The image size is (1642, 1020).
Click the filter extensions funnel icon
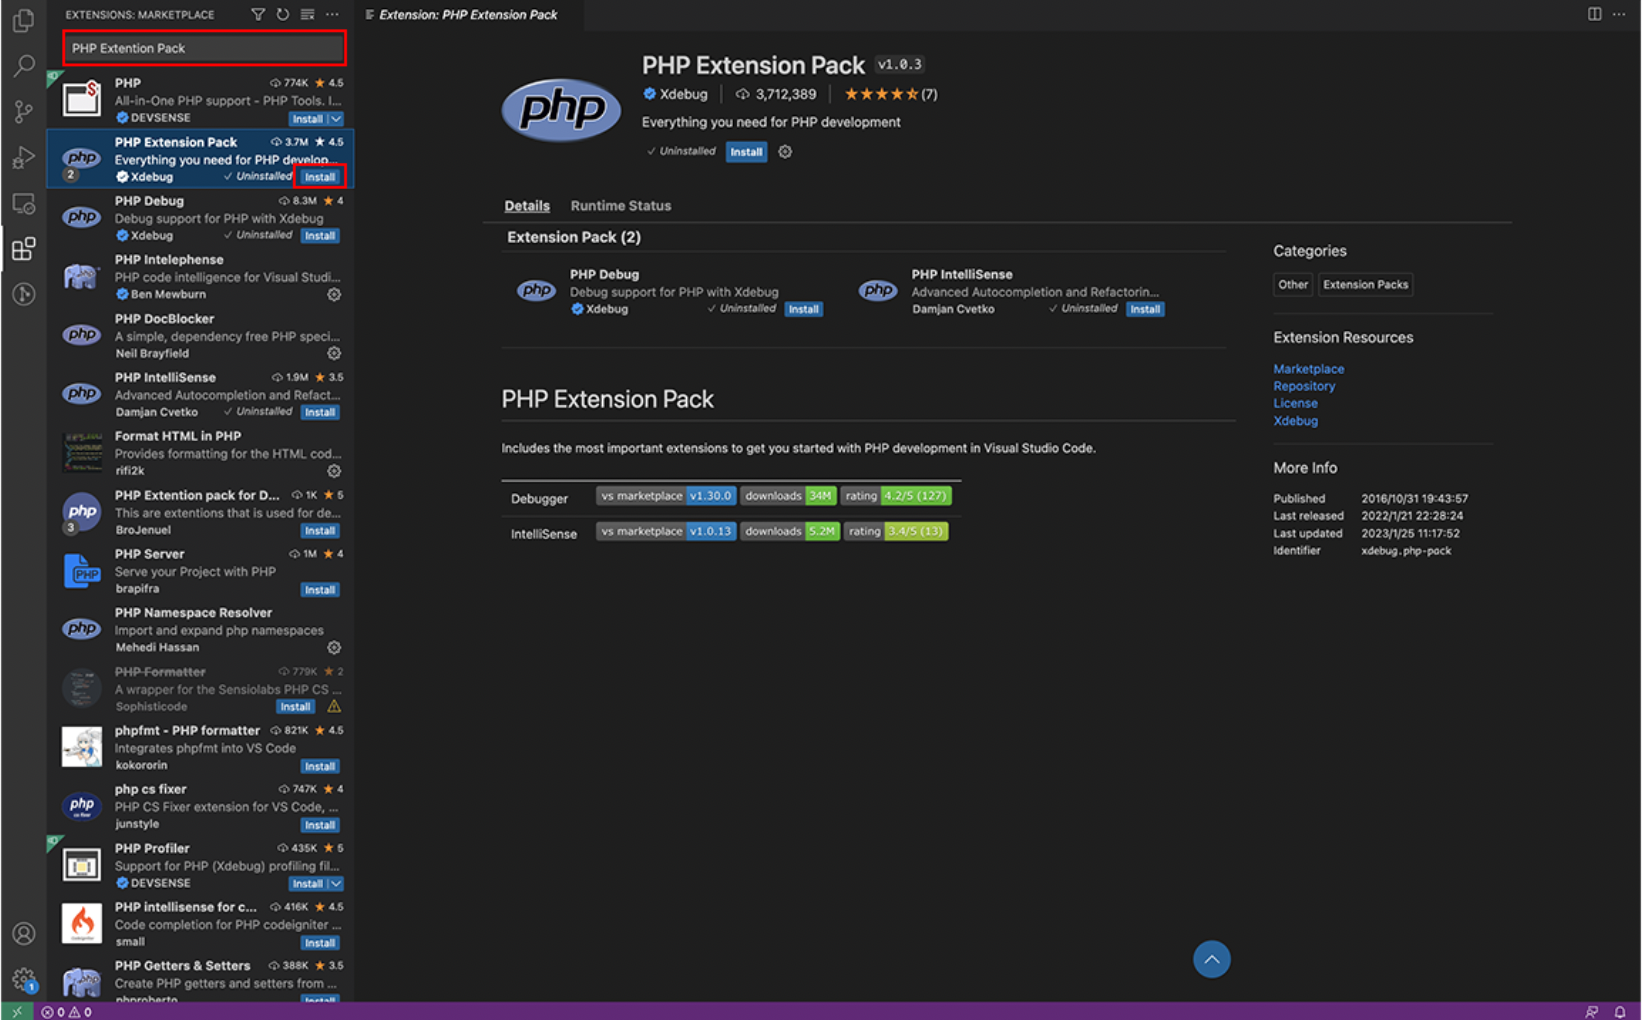pos(258,14)
